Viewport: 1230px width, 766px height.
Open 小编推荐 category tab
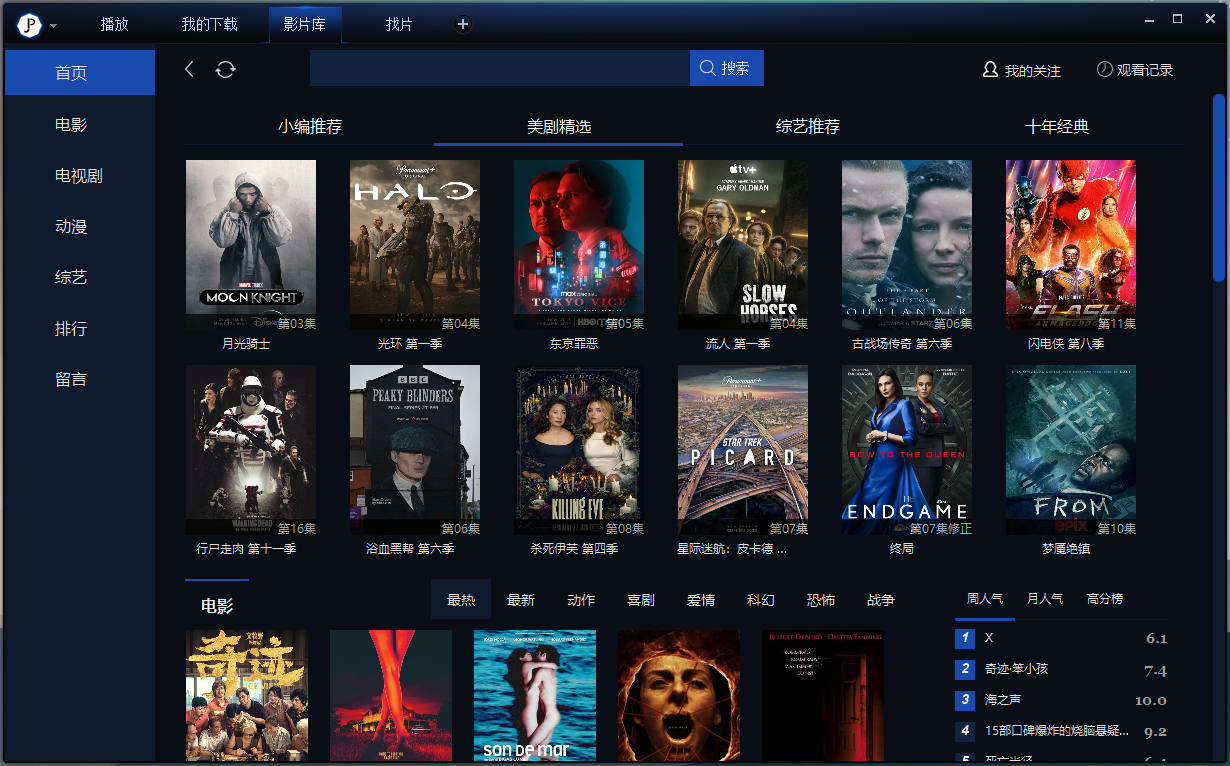point(310,127)
